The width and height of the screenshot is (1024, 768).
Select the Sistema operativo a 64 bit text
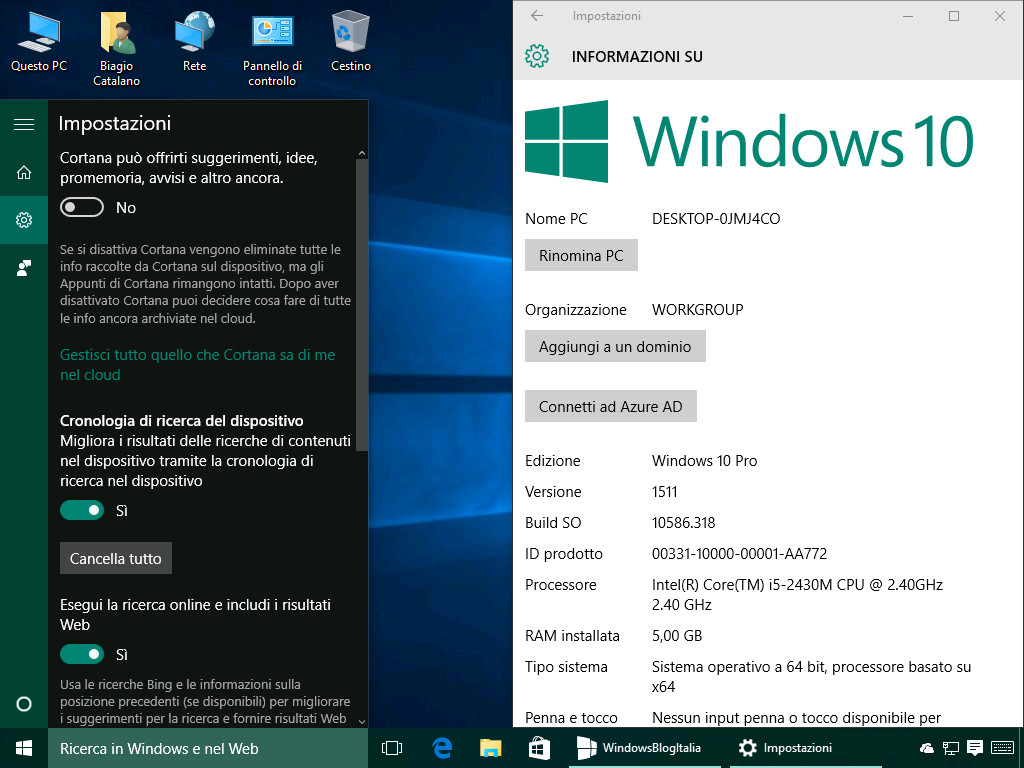tap(811, 677)
